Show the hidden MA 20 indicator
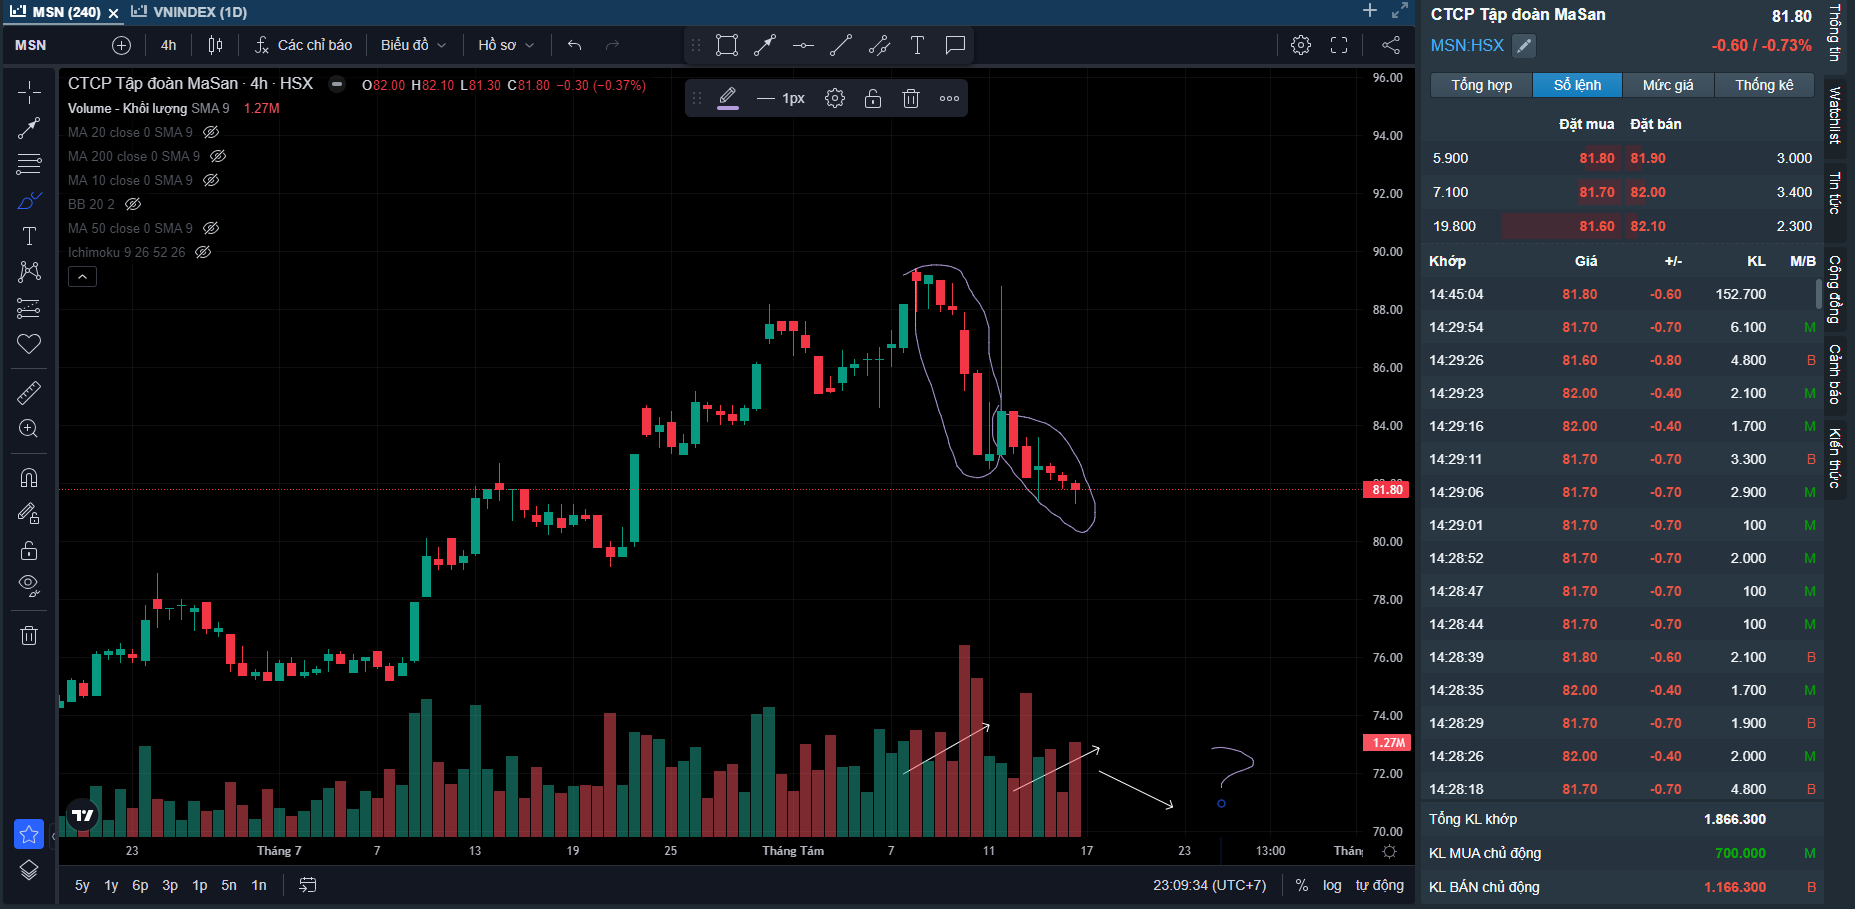 tap(211, 132)
